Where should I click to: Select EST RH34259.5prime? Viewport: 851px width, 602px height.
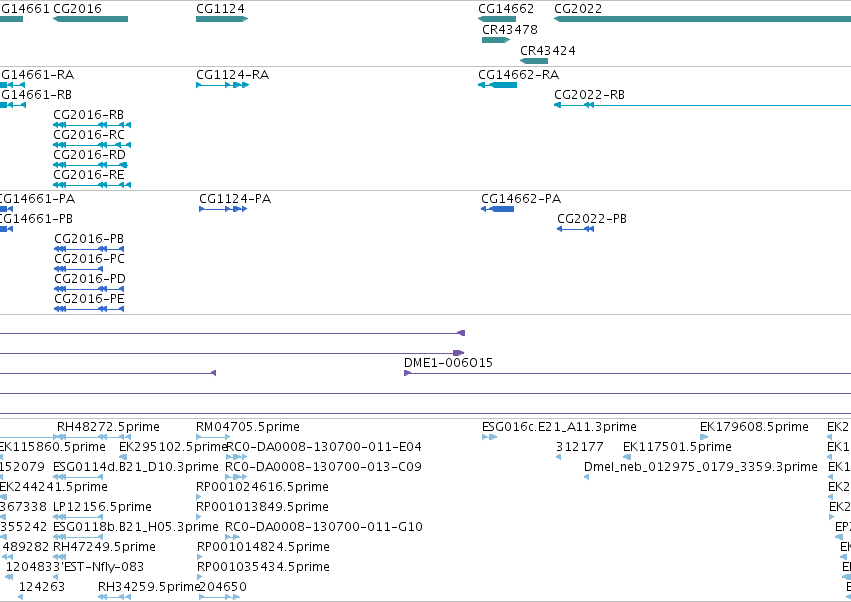pos(149,587)
